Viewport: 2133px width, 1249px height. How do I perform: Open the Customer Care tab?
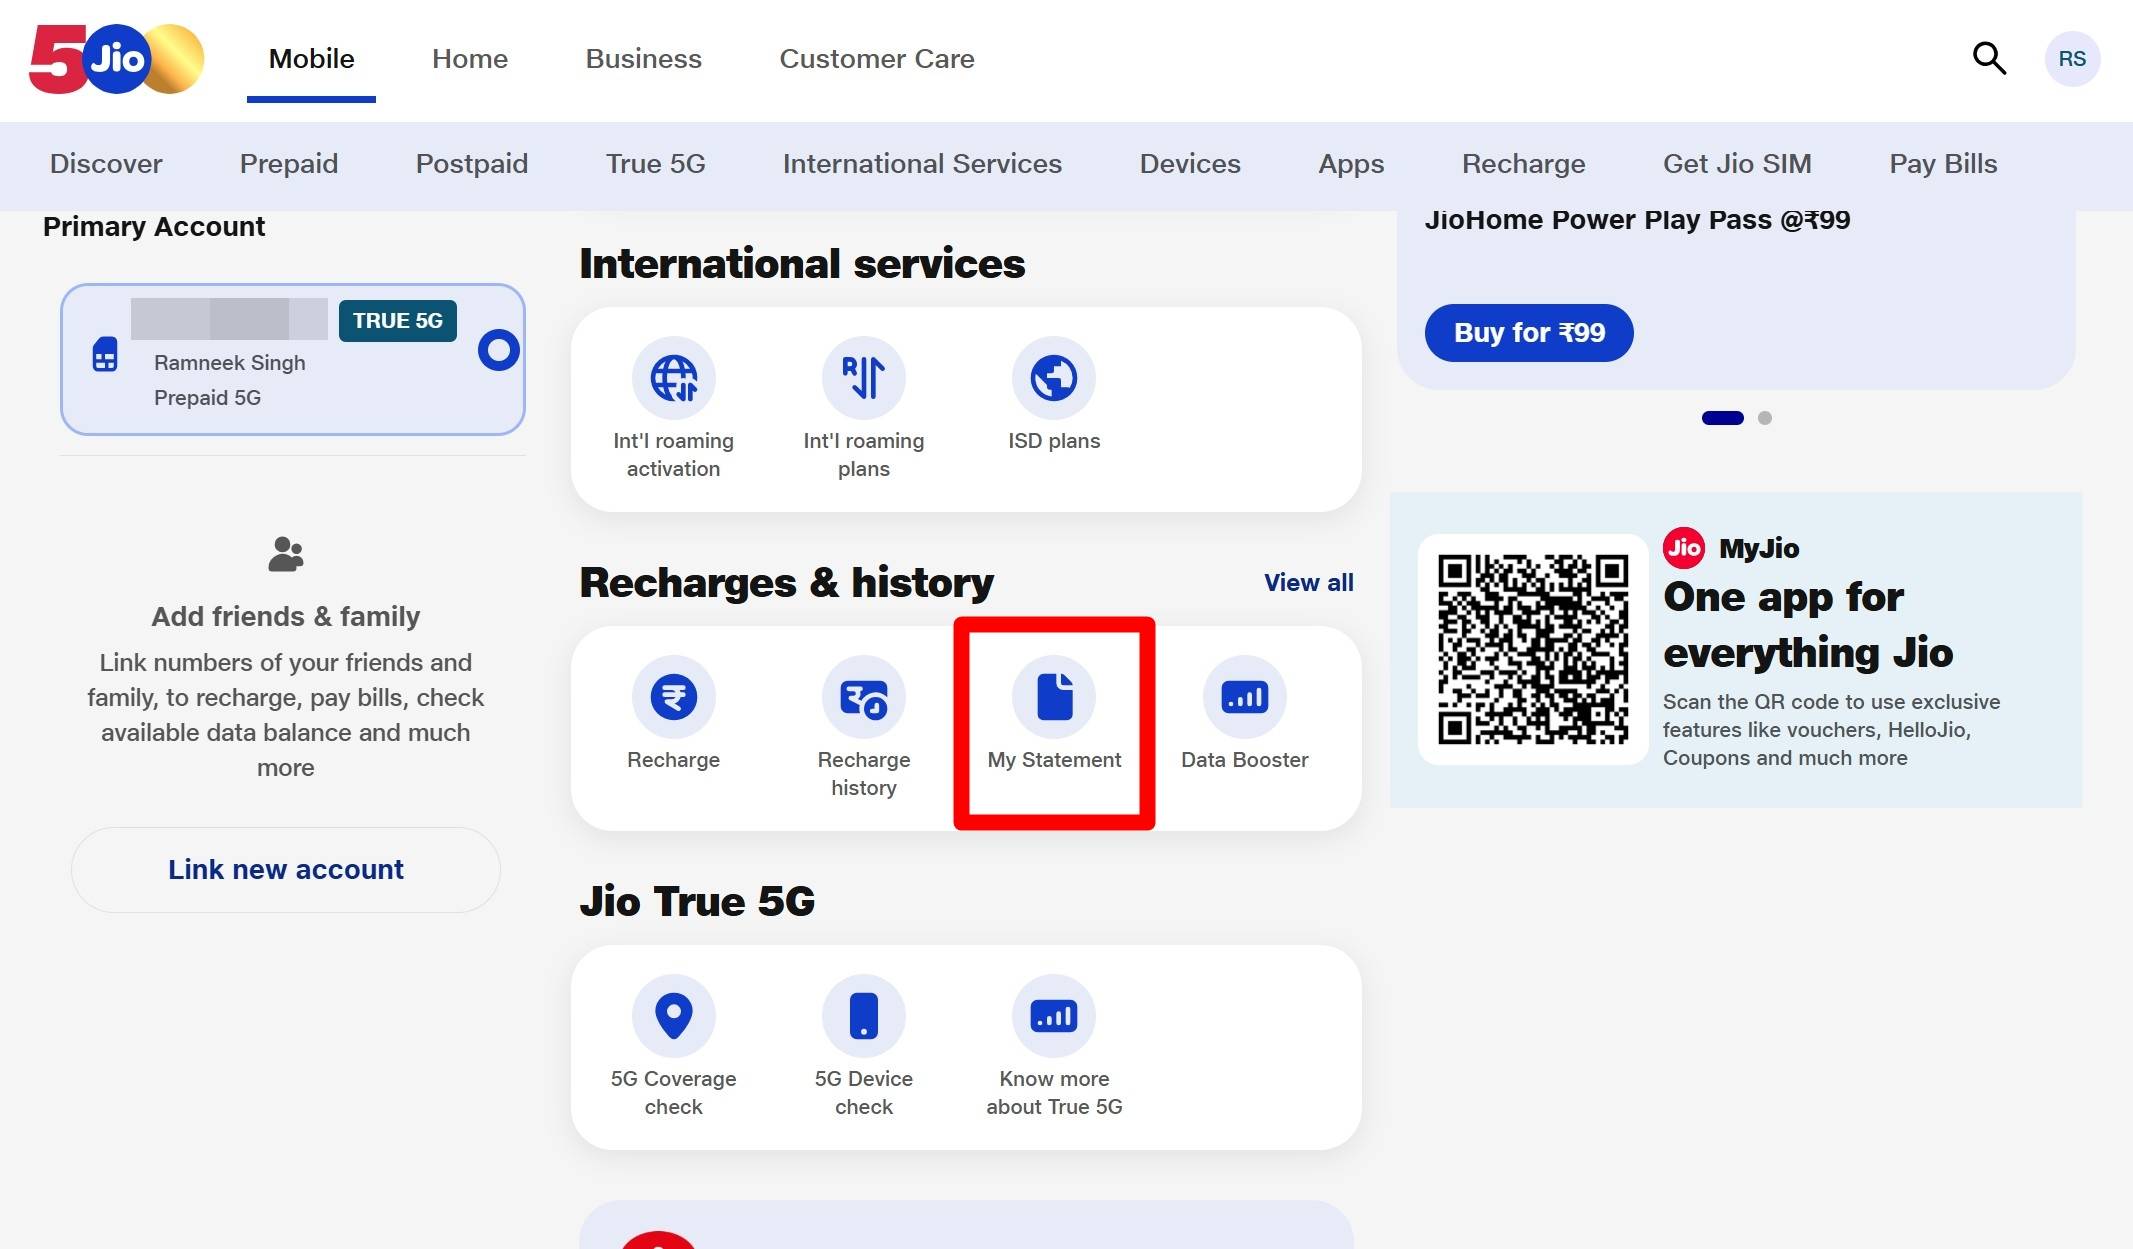pos(877,59)
